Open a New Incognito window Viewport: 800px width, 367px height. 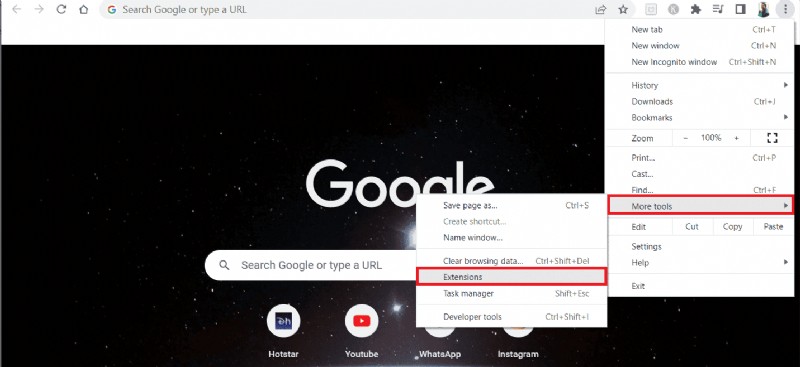point(699,62)
